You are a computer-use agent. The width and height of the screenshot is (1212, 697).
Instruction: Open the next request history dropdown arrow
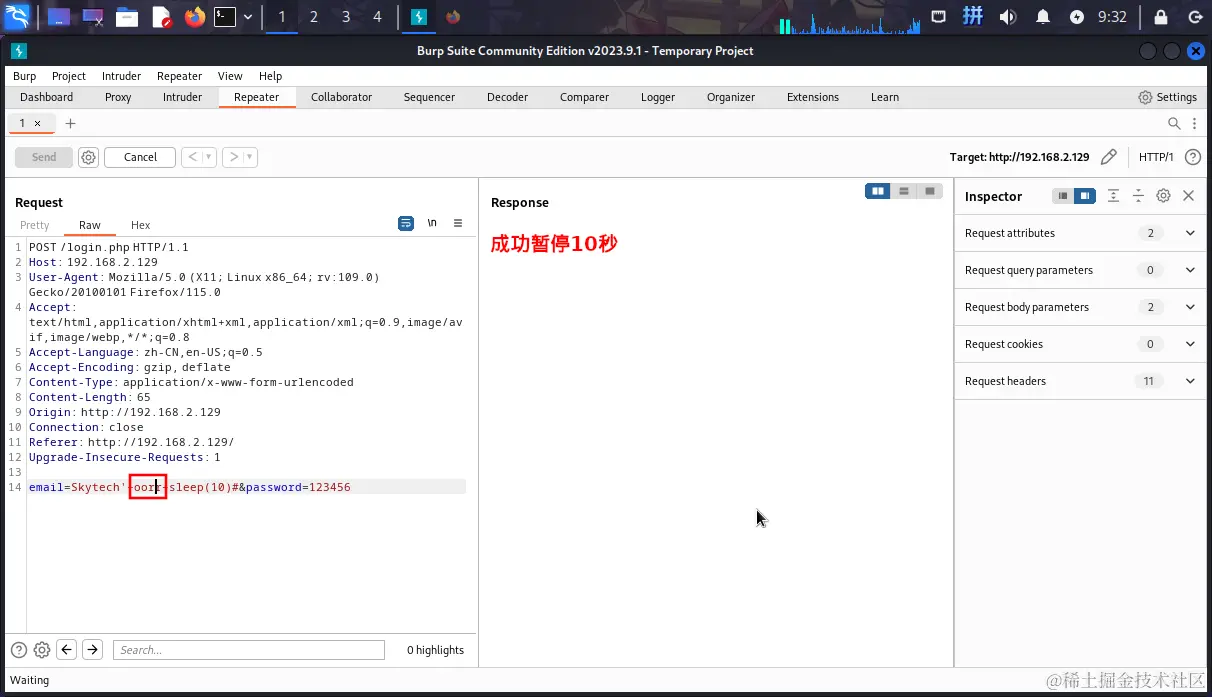point(250,157)
